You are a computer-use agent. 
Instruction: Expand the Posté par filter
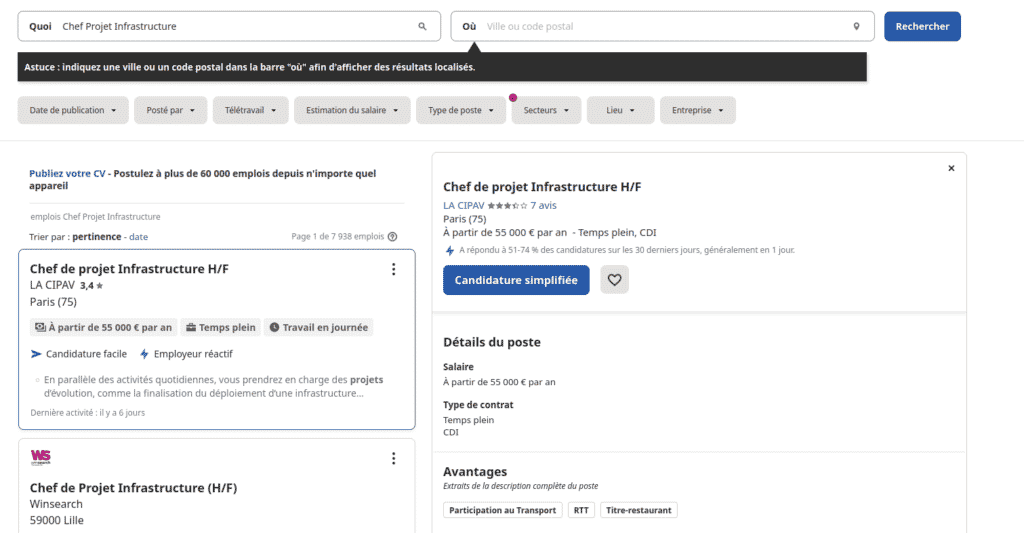coord(170,110)
